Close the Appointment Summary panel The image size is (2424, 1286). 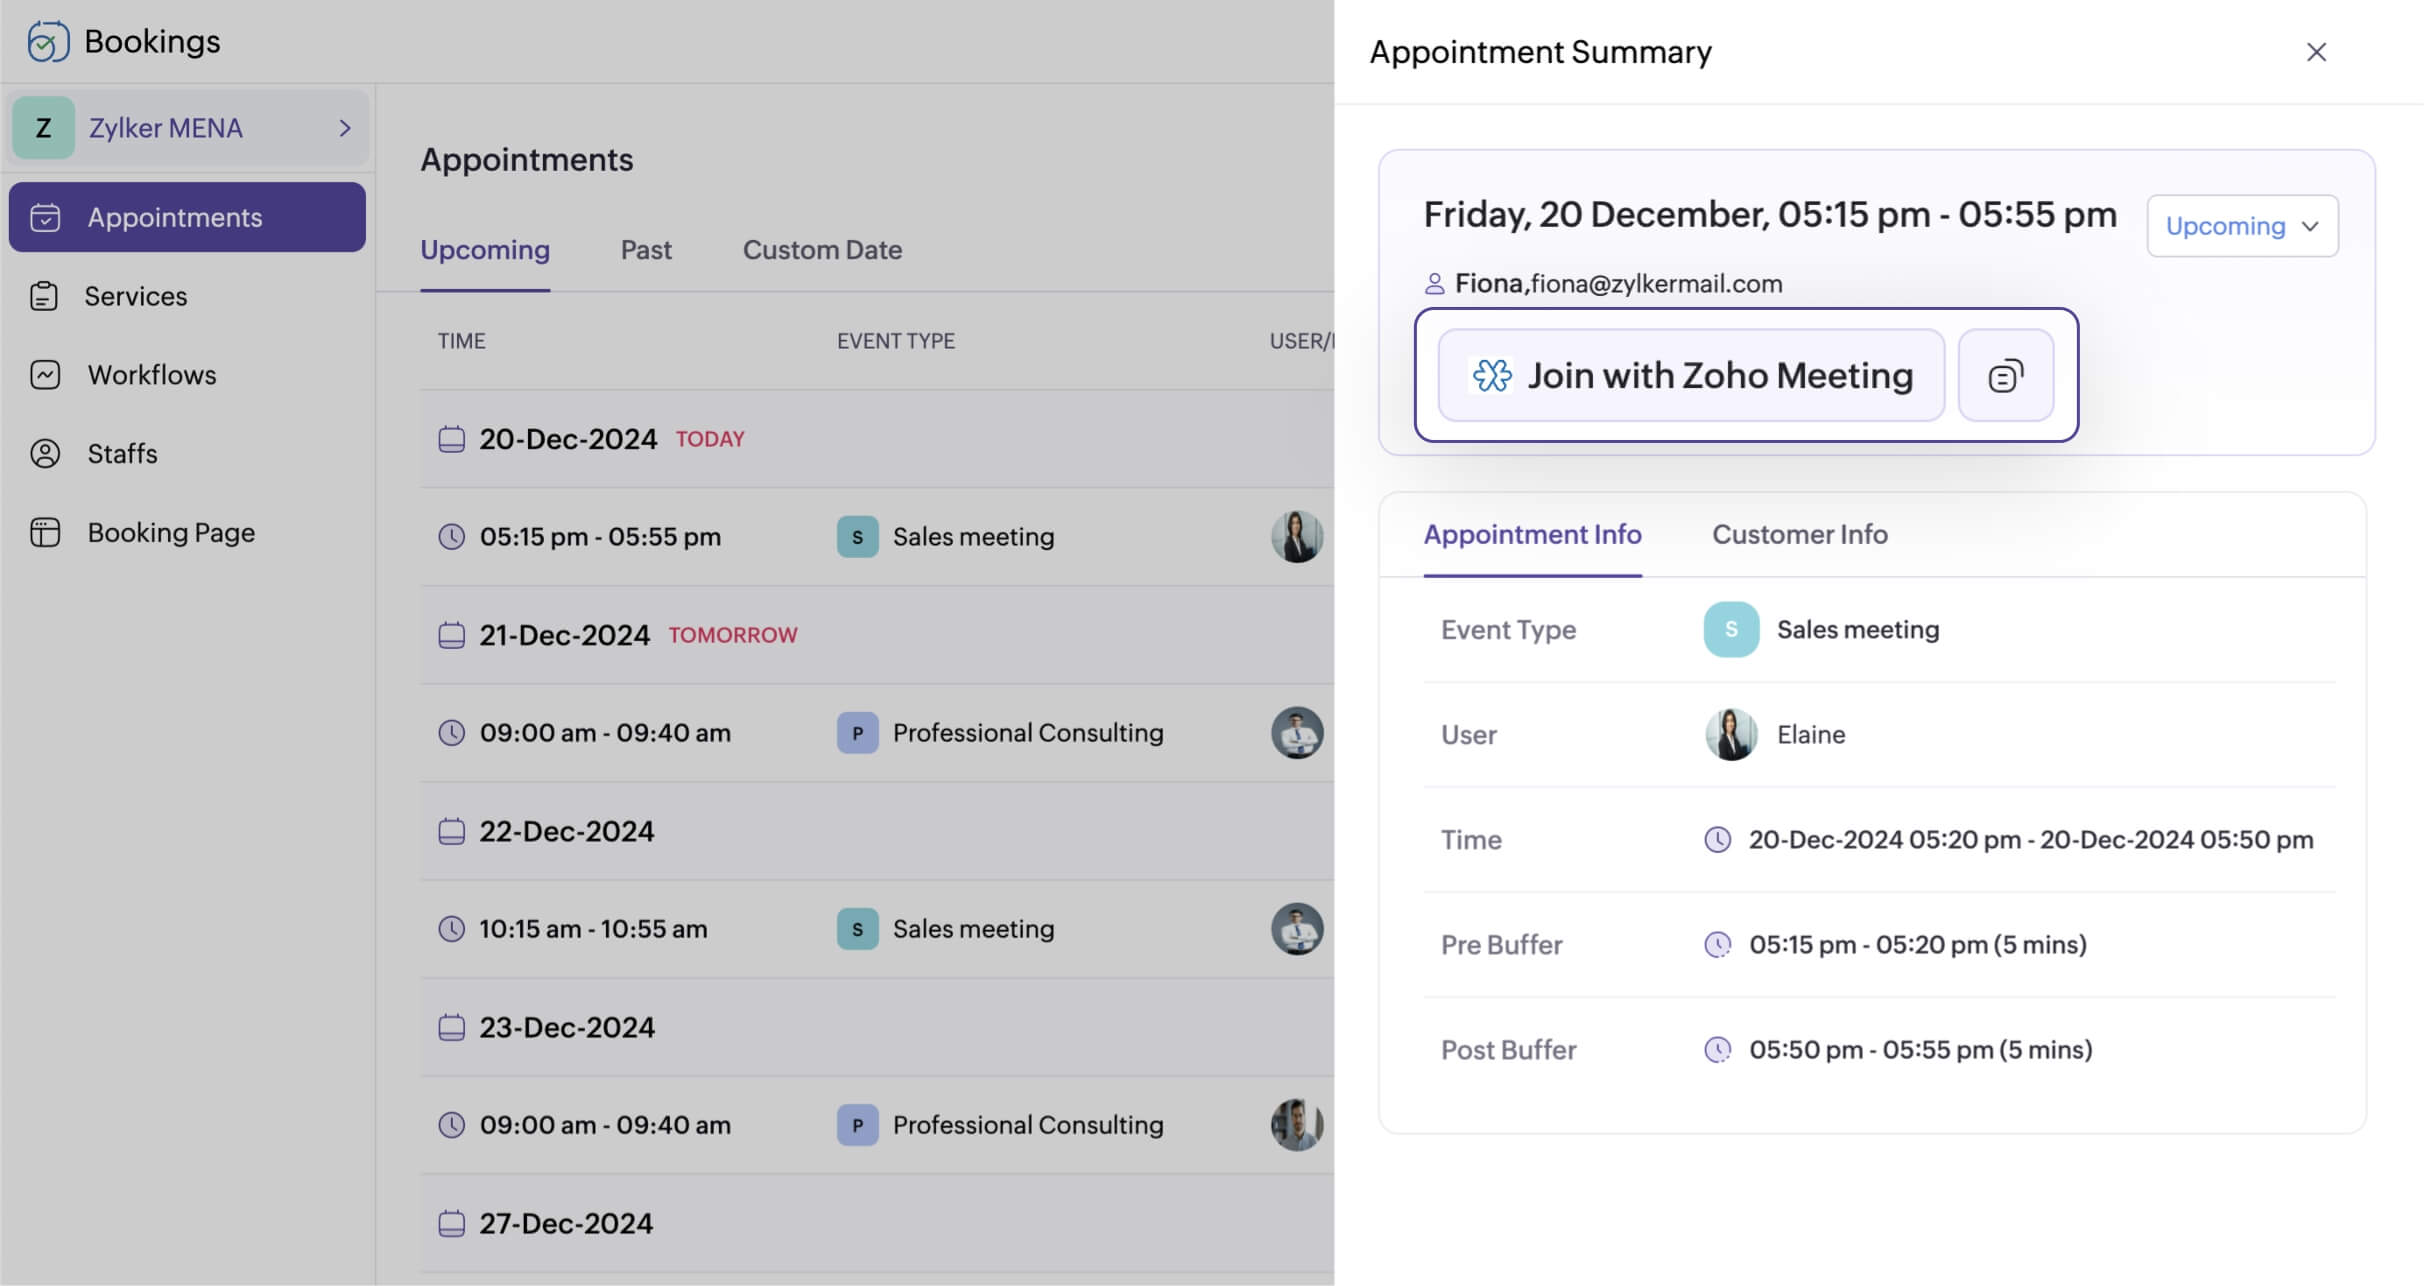2316,52
